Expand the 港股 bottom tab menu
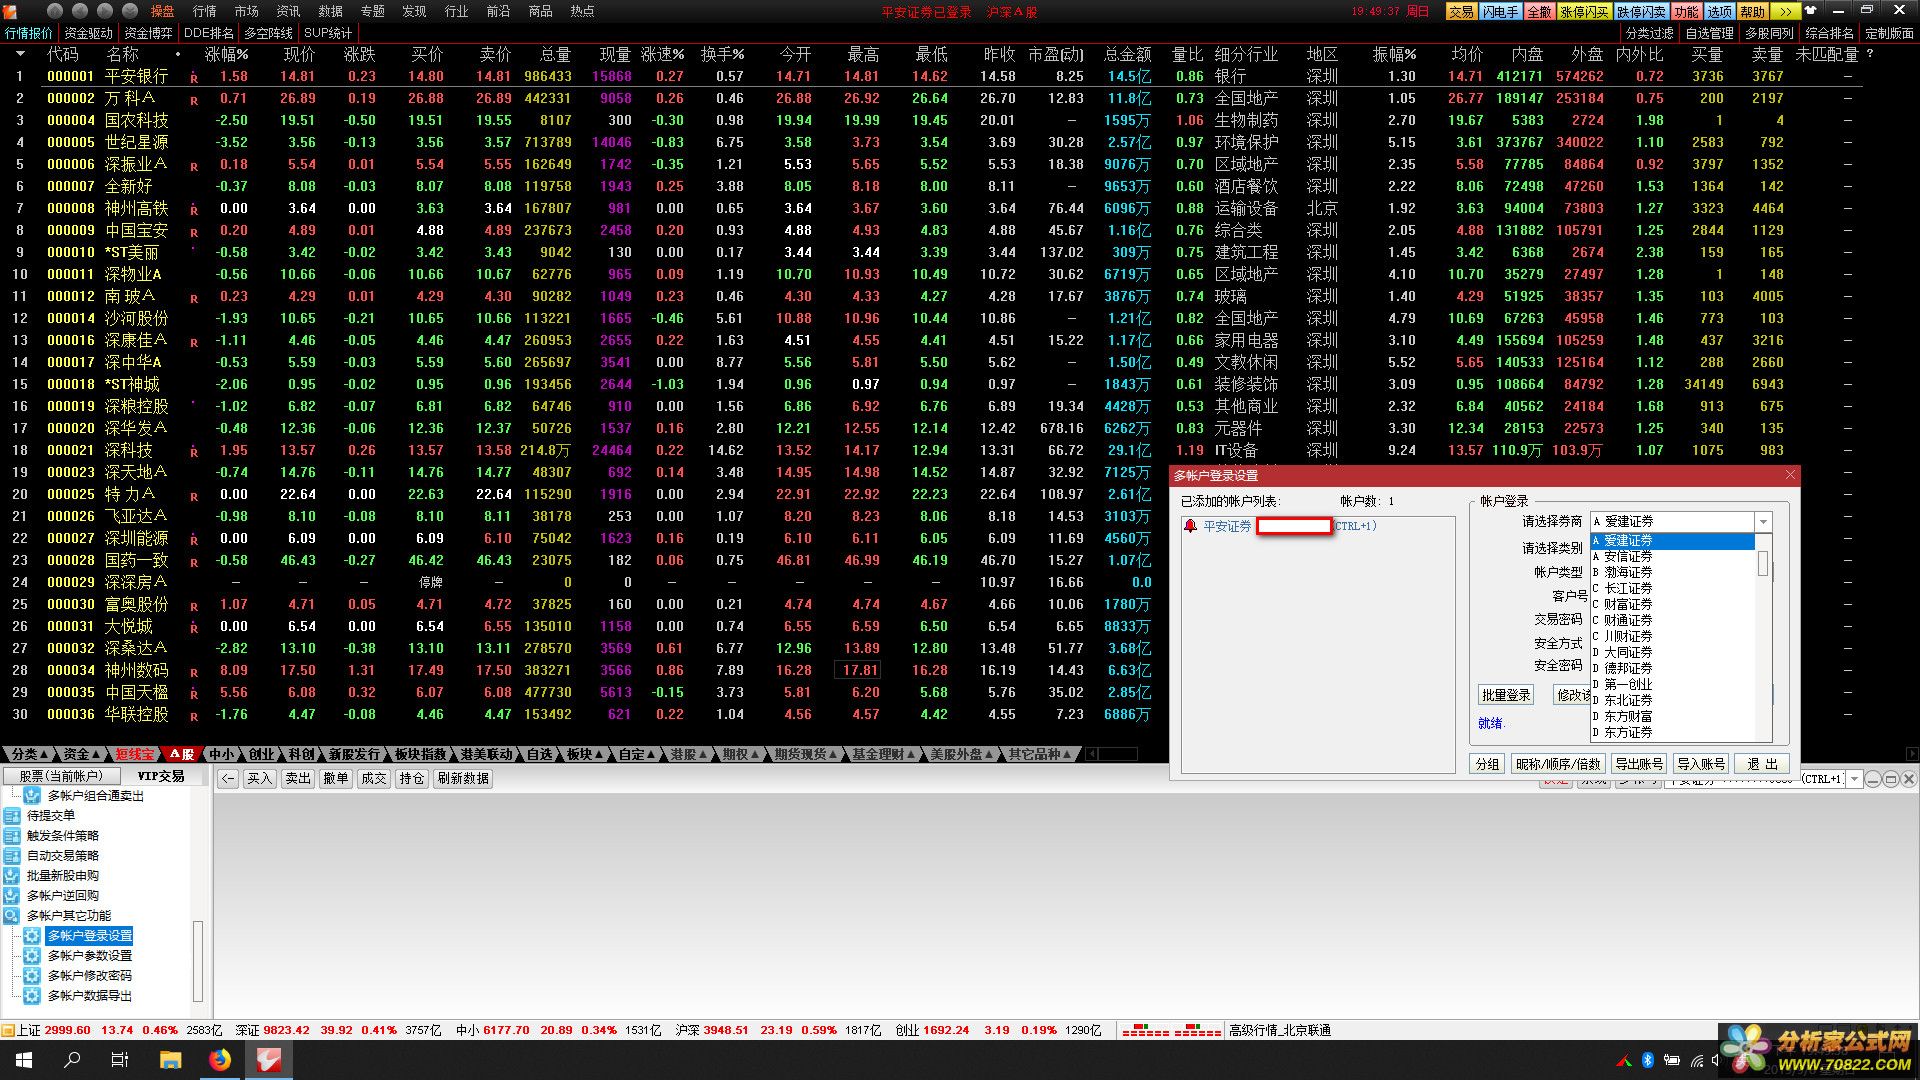 coord(688,754)
